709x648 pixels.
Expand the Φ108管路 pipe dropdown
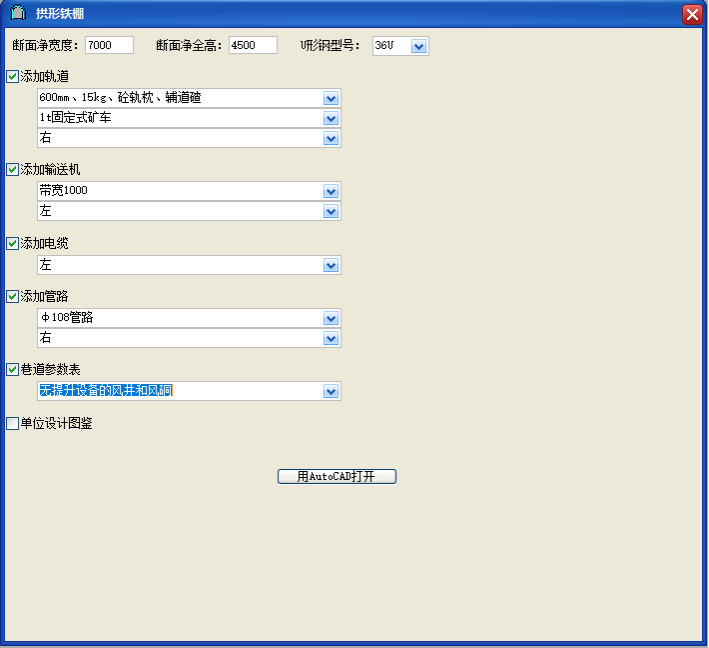(x=331, y=318)
